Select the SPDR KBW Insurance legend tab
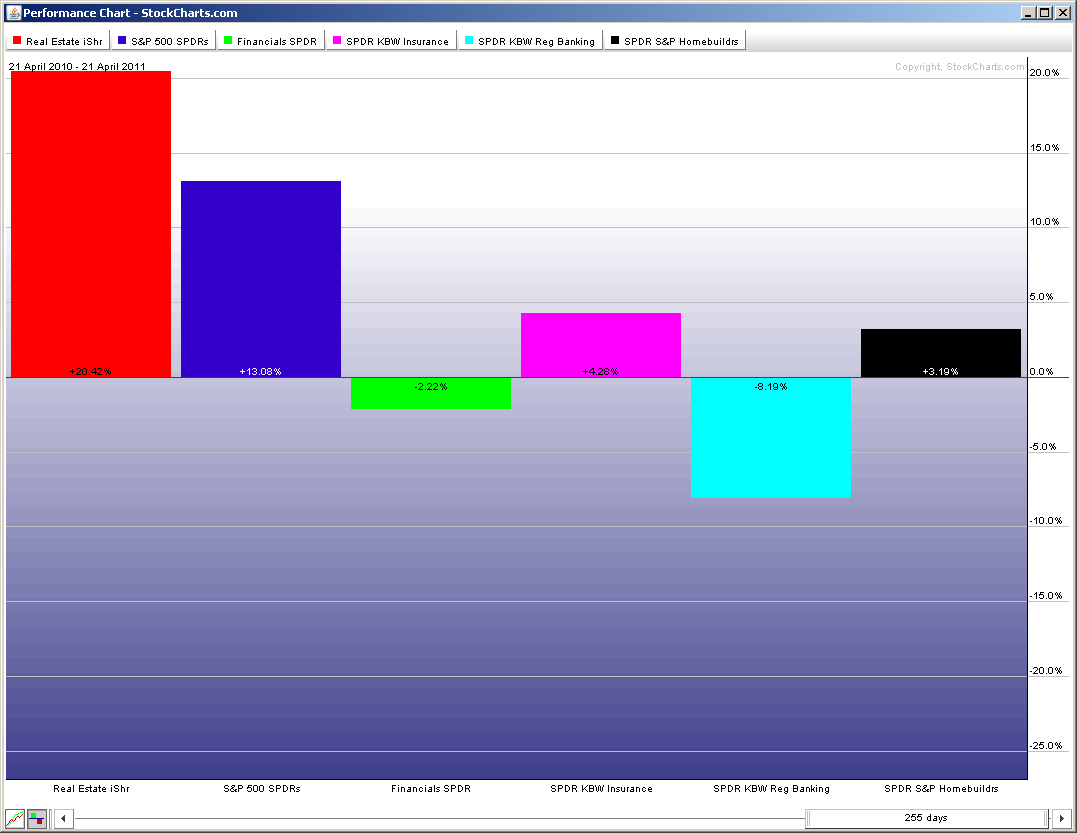The height and width of the screenshot is (833, 1077). pyautogui.click(x=391, y=41)
